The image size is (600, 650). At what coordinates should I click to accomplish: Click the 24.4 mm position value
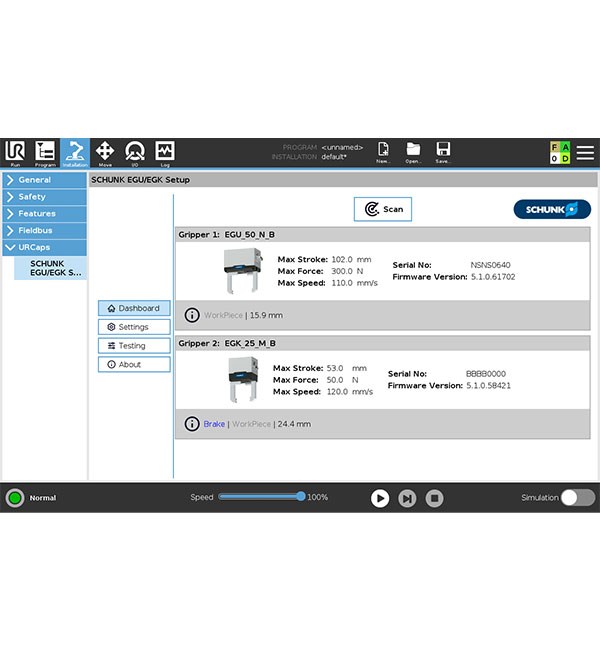pyautogui.click(x=294, y=424)
